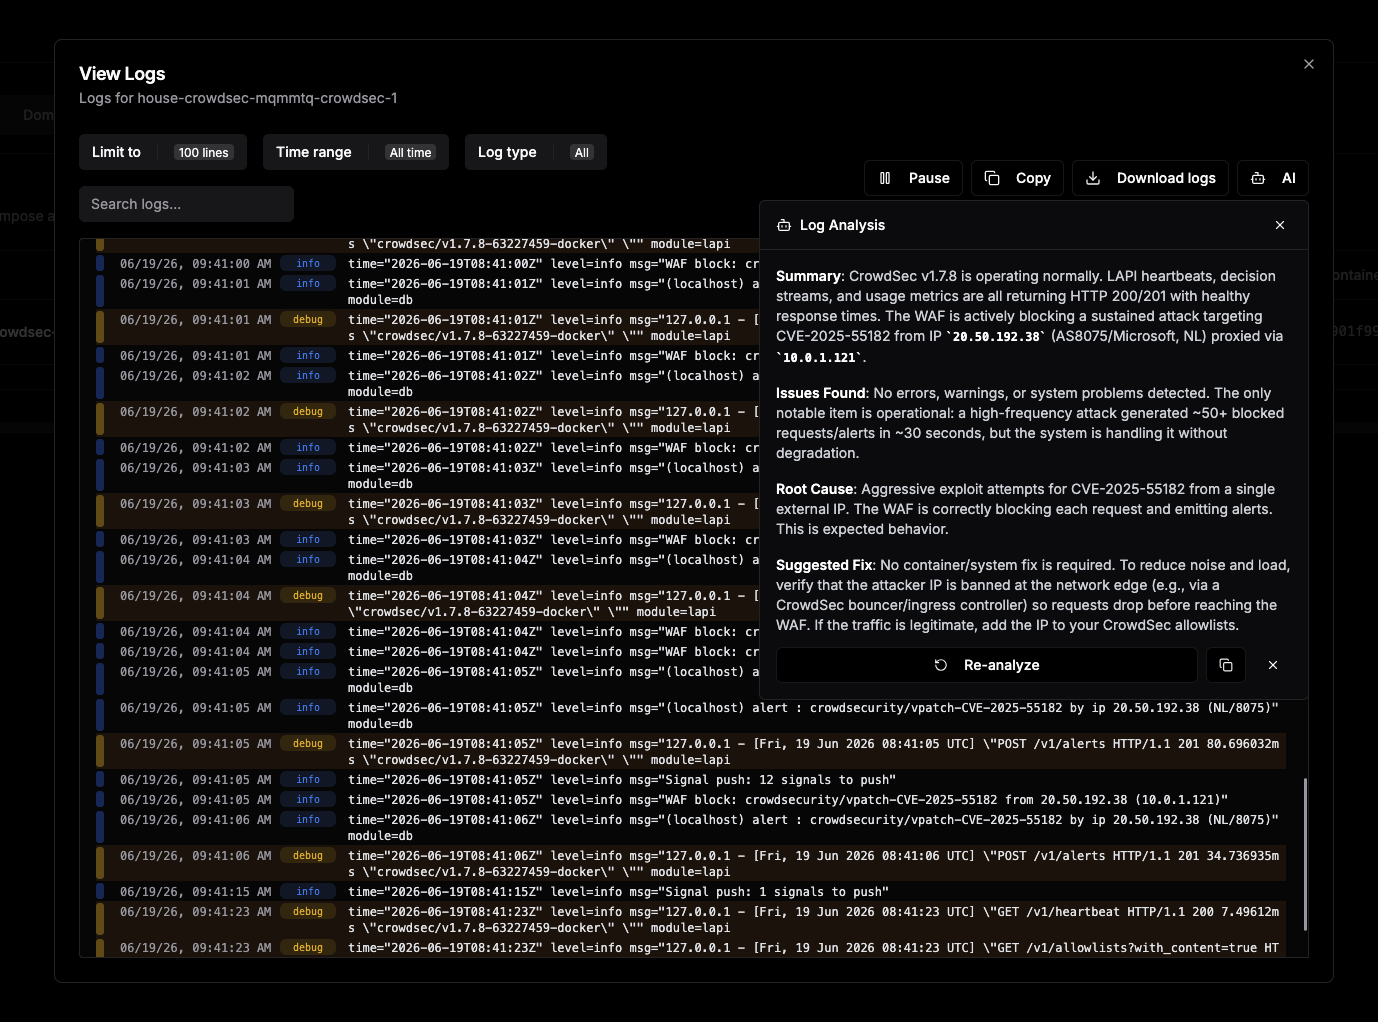
Task: Close the Log Analysis panel header
Action: click(1280, 225)
